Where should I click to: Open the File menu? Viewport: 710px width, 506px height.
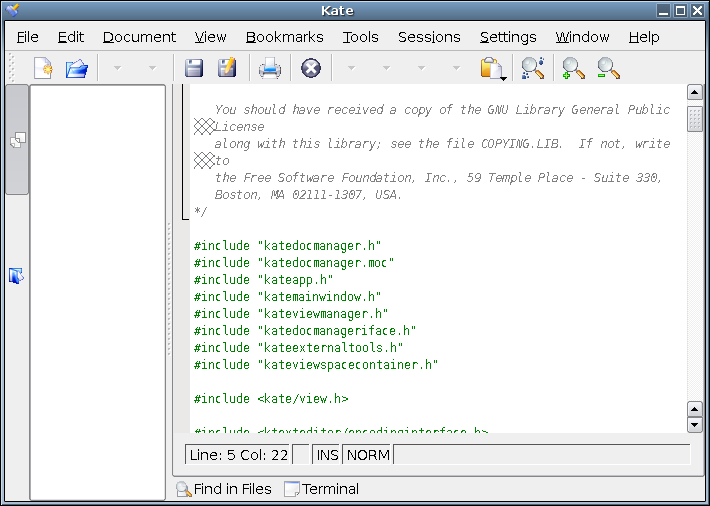(x=28, y=37)
